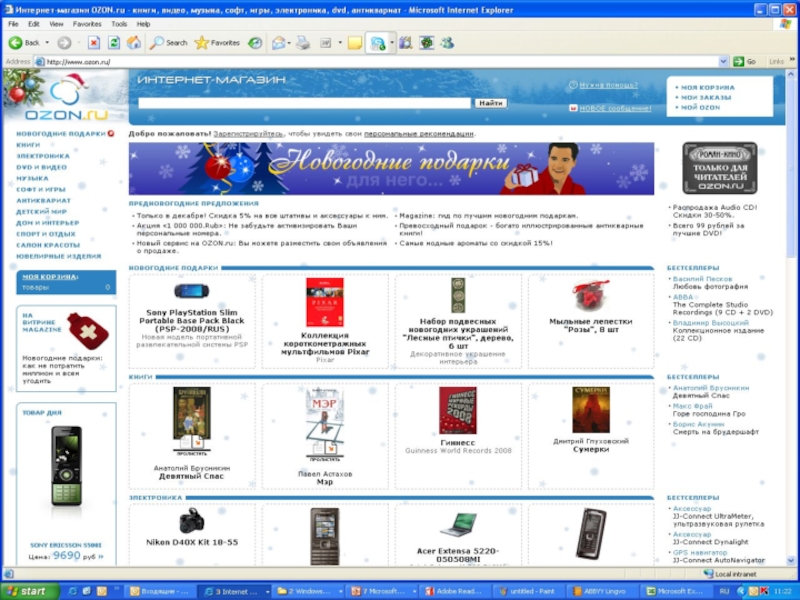
Task: Open the File menu
Action: [13, 24]
